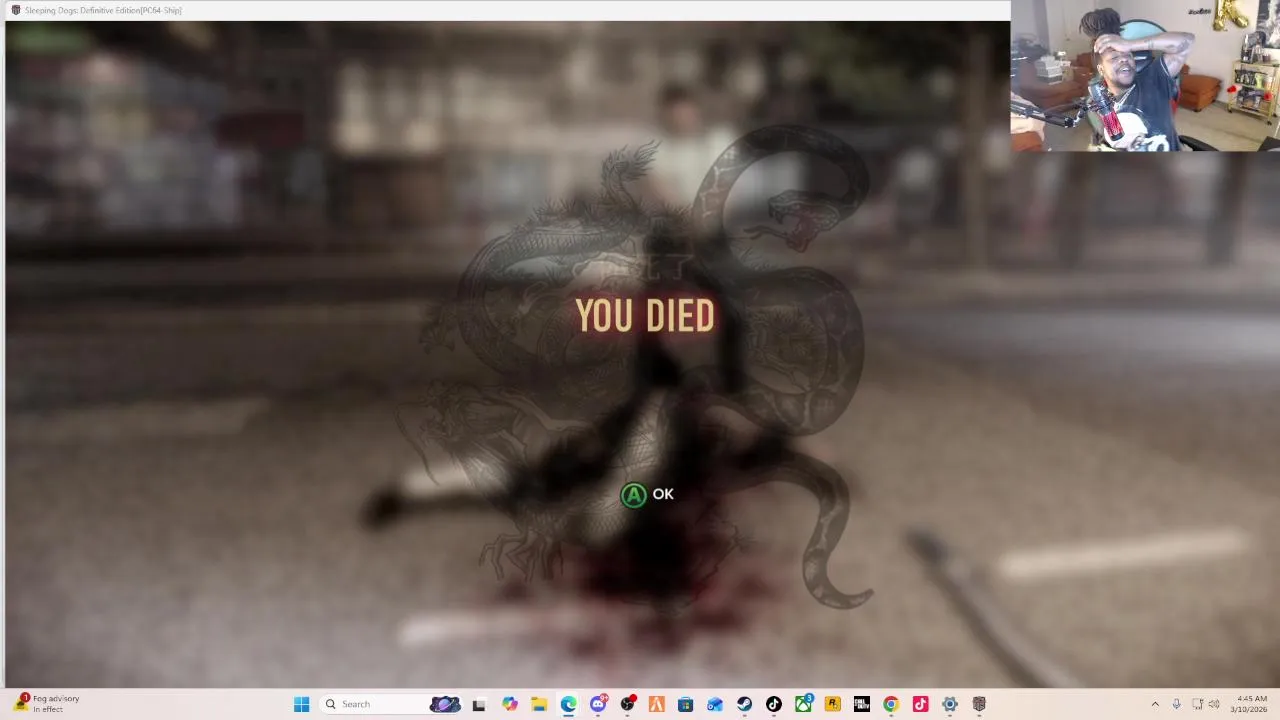Open Call of Duty from the taskbar
Viewport: 1280px width, 720px height.
[861, 704]
